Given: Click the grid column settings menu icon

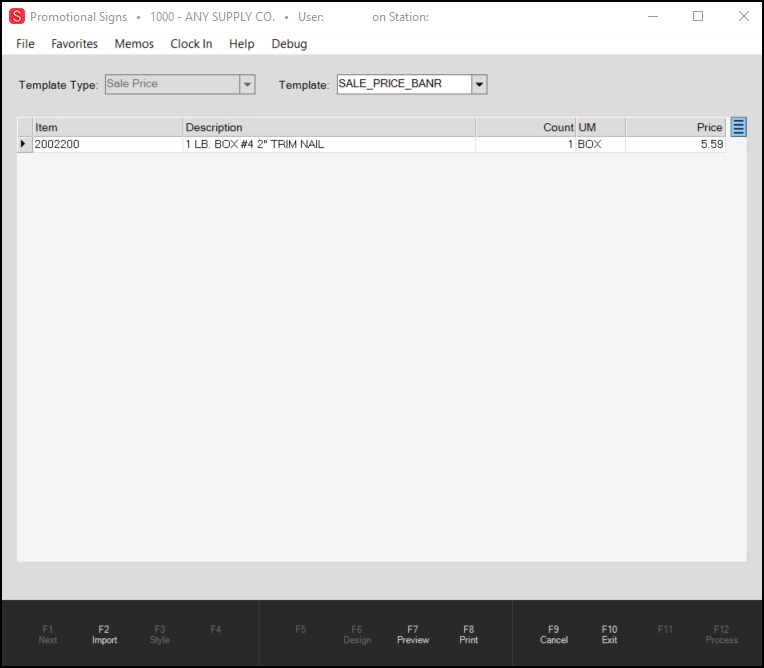Looking at the screenshot, I should tap(738, 127).
